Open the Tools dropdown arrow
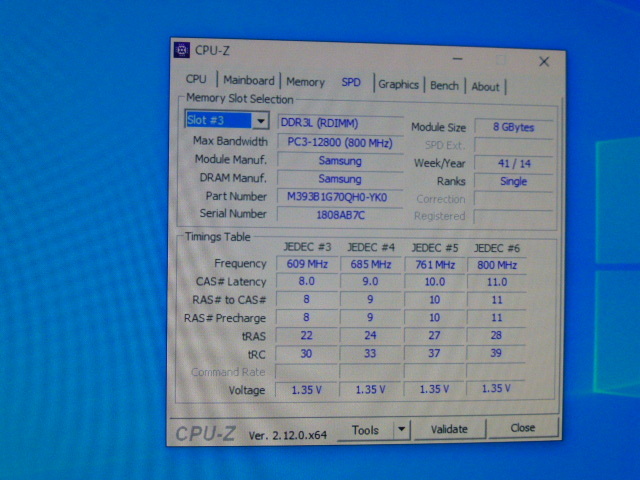This screenshot has height=480, width=640. 402,429
